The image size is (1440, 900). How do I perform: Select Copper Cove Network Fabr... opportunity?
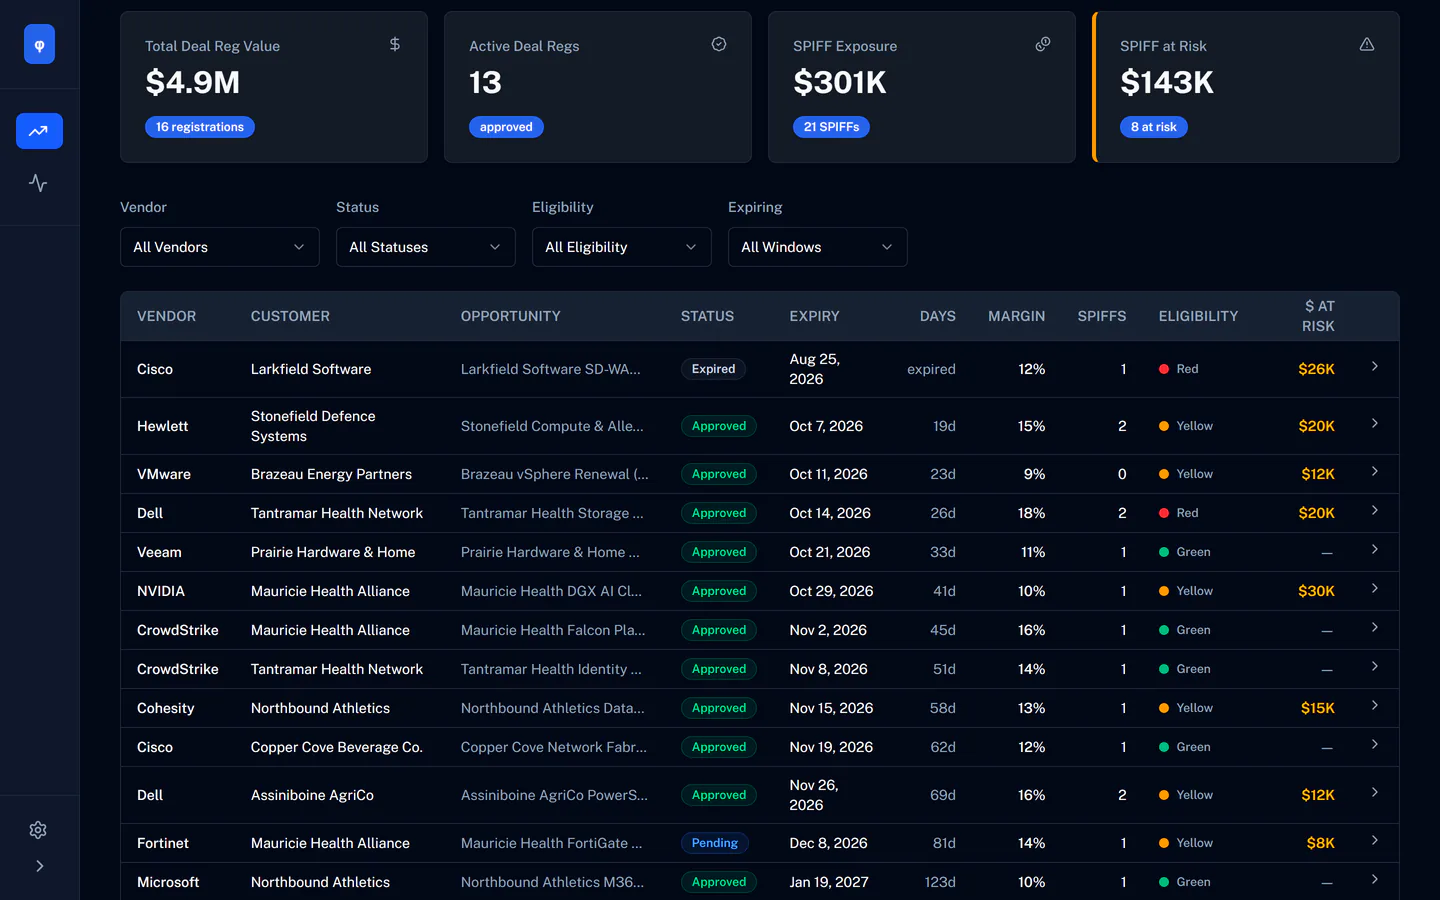554,747
